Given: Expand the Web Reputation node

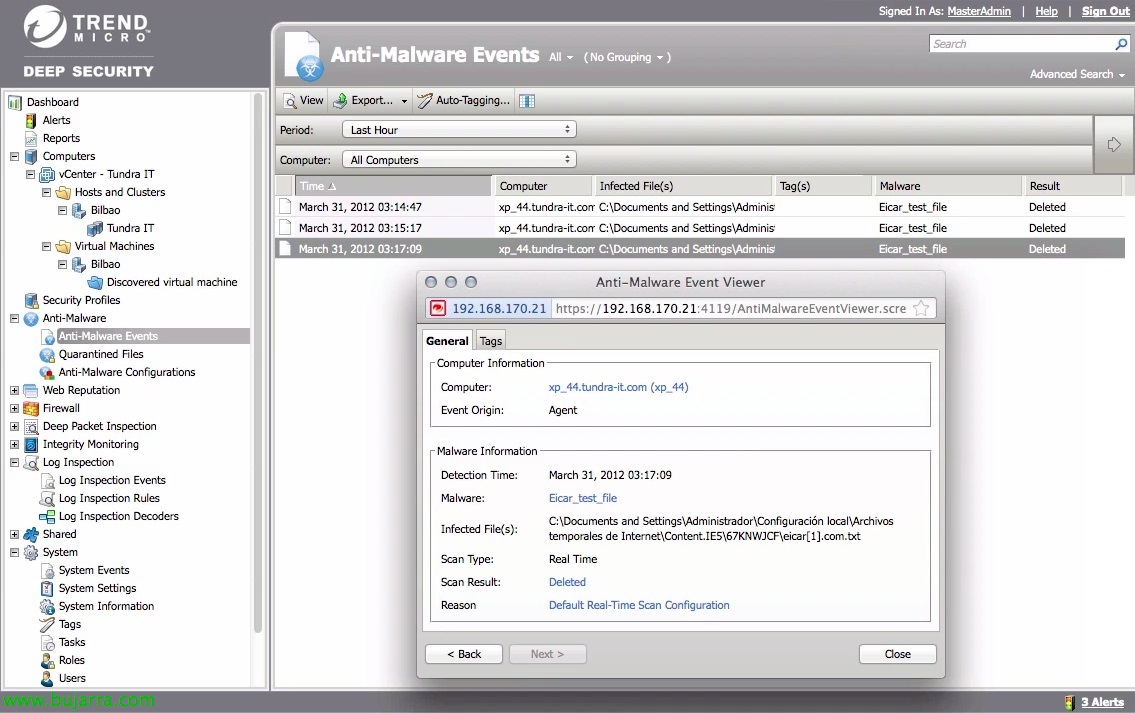Looking at the screenshot, I should pos(14,390).
